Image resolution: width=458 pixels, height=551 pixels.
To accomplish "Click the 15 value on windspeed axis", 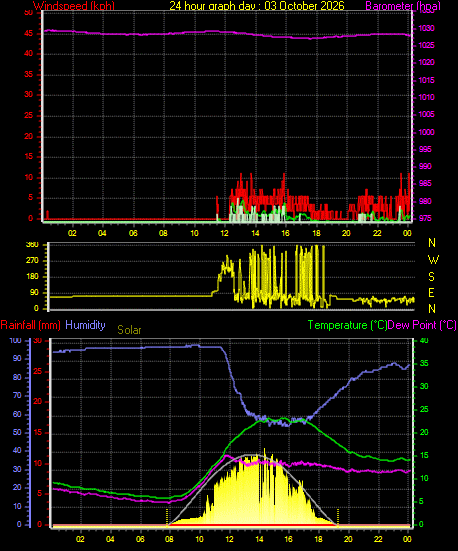I will point(28,157).
